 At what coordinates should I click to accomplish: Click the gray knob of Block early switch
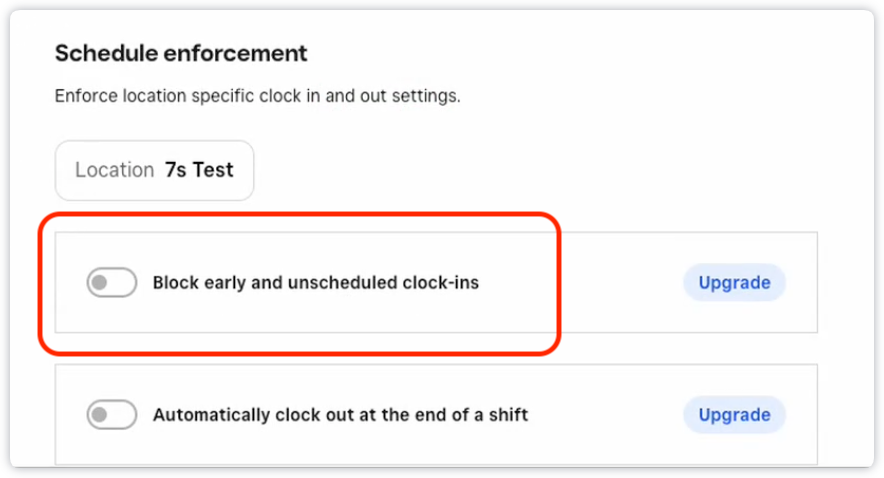click(100, 283)
